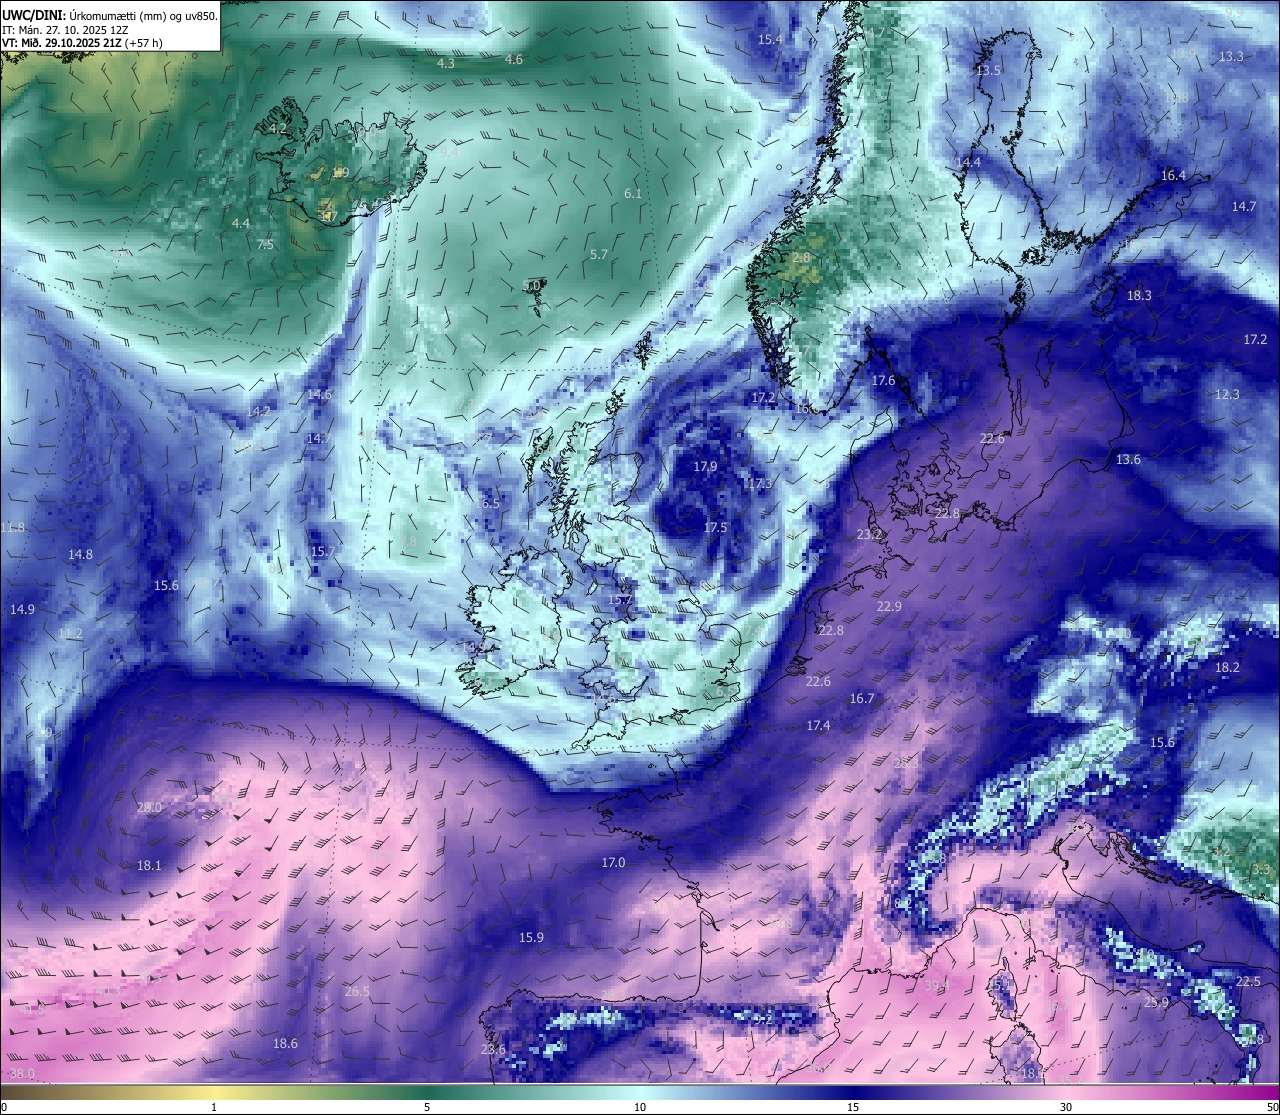Screen dimensions: 1280x1115
Task: Click the map value '25.9'
Action: tap(1156, 1003)
